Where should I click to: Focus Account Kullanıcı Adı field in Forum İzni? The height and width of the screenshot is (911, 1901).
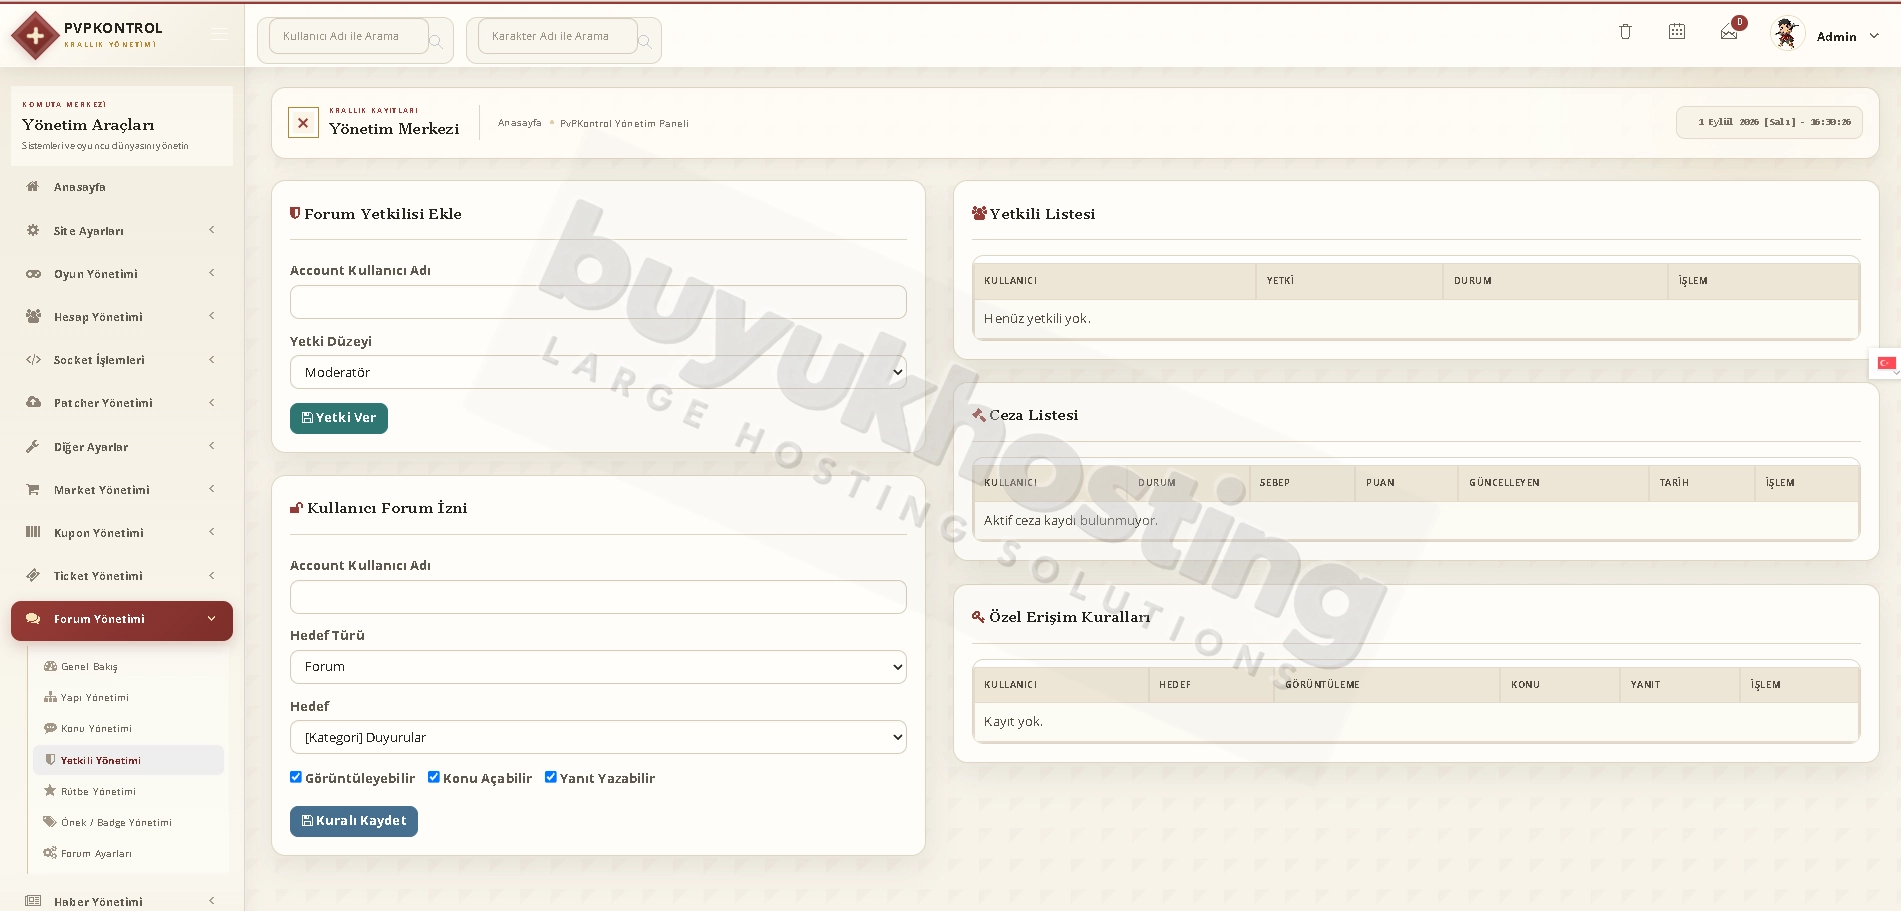click(x=598, y=597)
